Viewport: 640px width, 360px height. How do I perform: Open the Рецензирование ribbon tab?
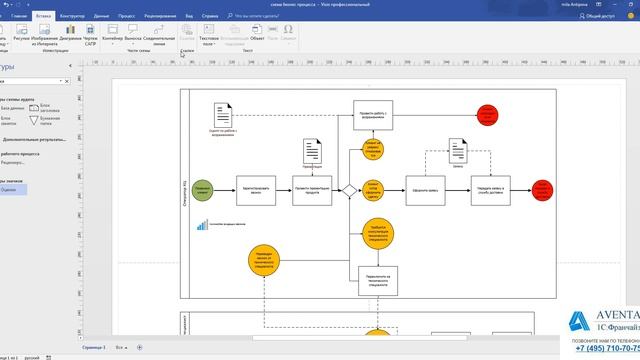pos(160,16)
